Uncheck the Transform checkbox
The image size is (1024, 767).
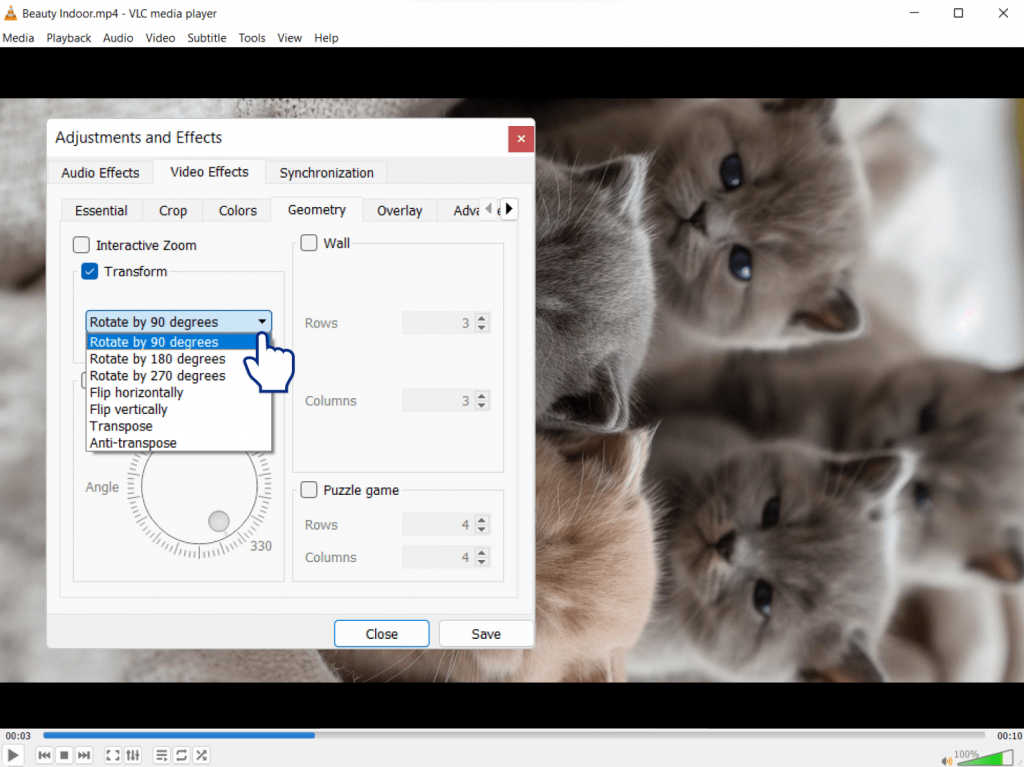pos(89,271)
